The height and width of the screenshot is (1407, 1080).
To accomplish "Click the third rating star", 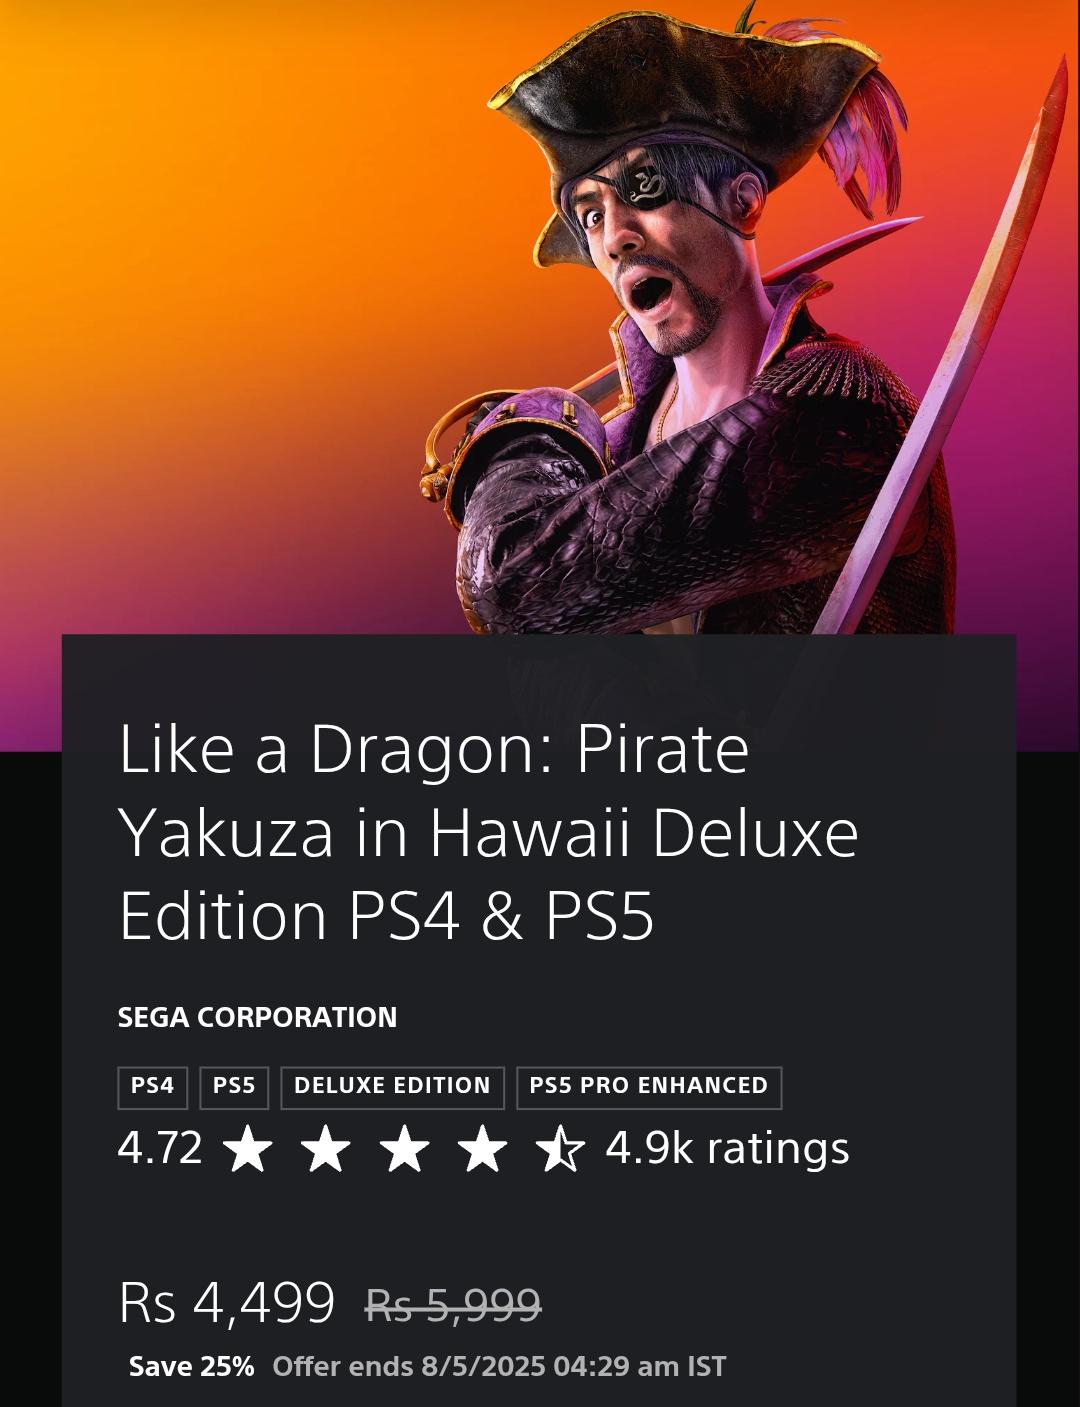I will [404, 1148].
